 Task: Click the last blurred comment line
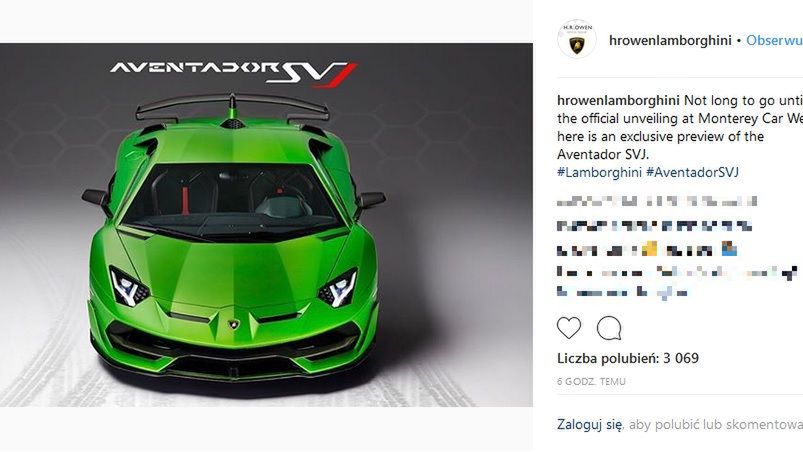pos(622,293)
